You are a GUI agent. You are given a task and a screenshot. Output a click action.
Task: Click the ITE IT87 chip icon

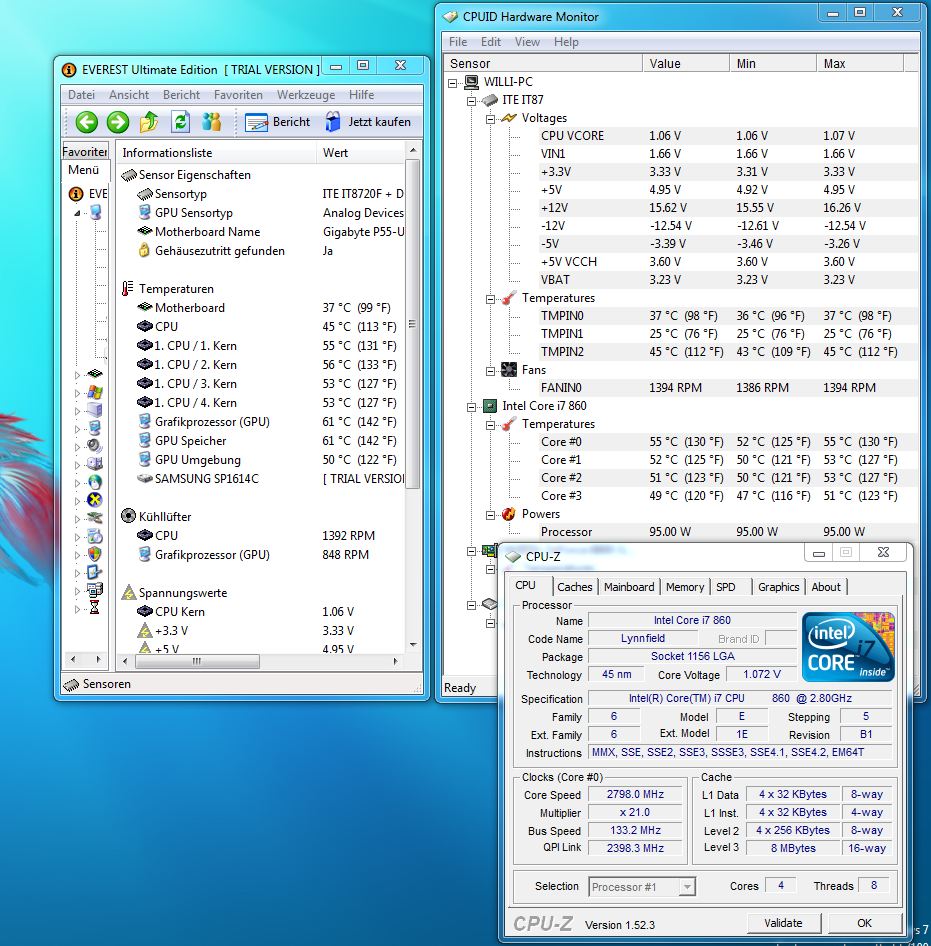[x=490, y=100]
